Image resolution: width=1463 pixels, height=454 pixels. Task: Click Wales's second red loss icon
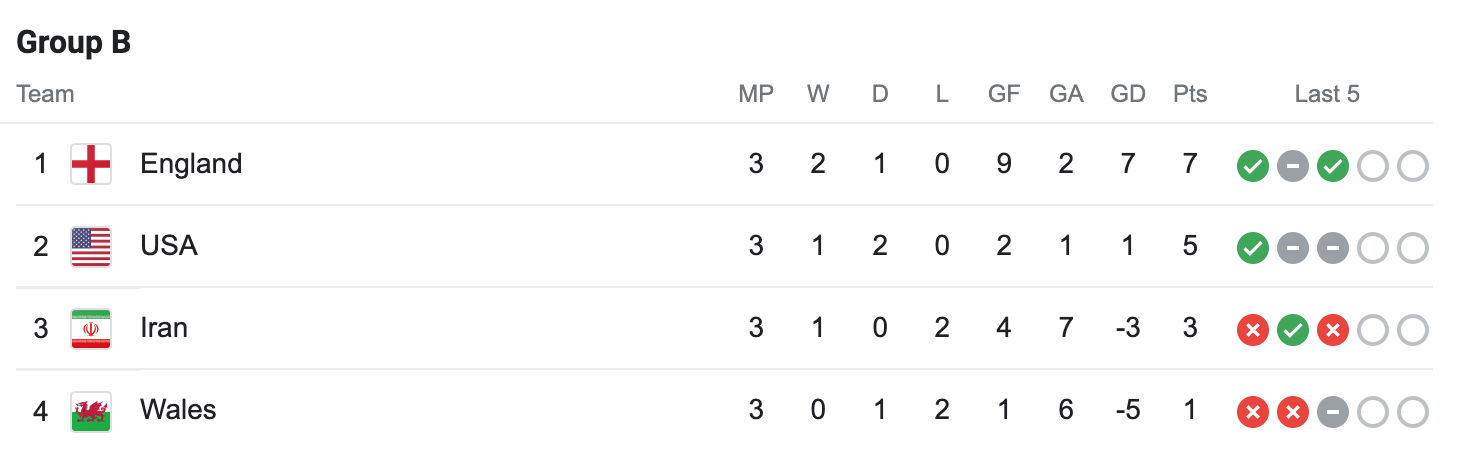(x=1292, y=412)
